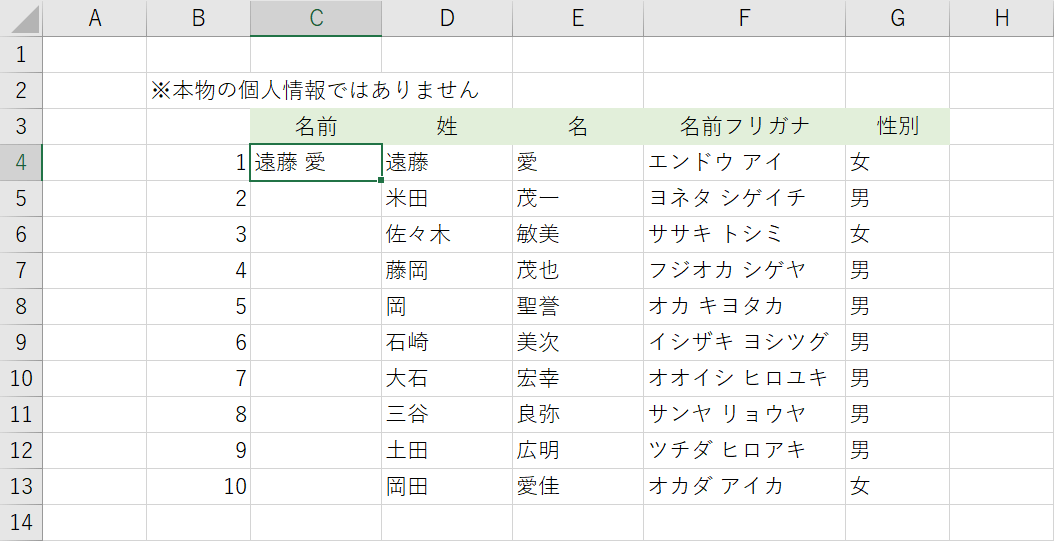Select row 2 header
Image resolution: width=1054 pixels, height=541 pixels.
21,90
